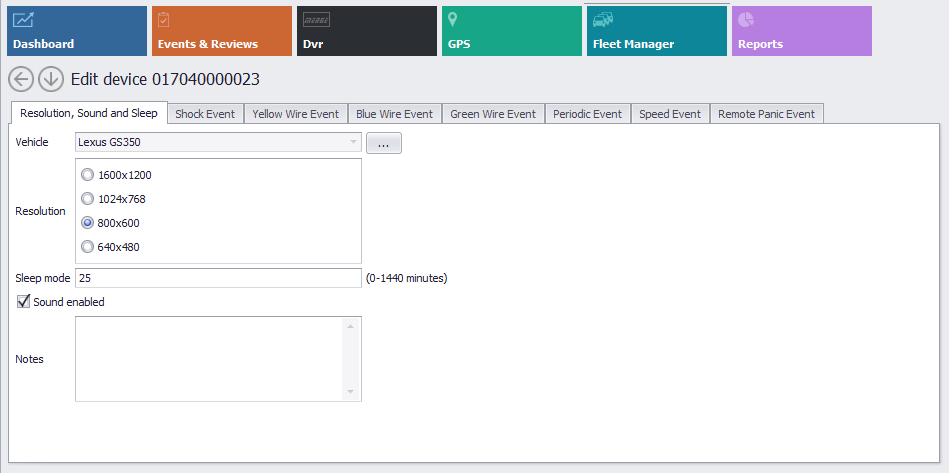Open the Dvr tile
This screenshot has height=473, width=949.
(x=366, y=31)
